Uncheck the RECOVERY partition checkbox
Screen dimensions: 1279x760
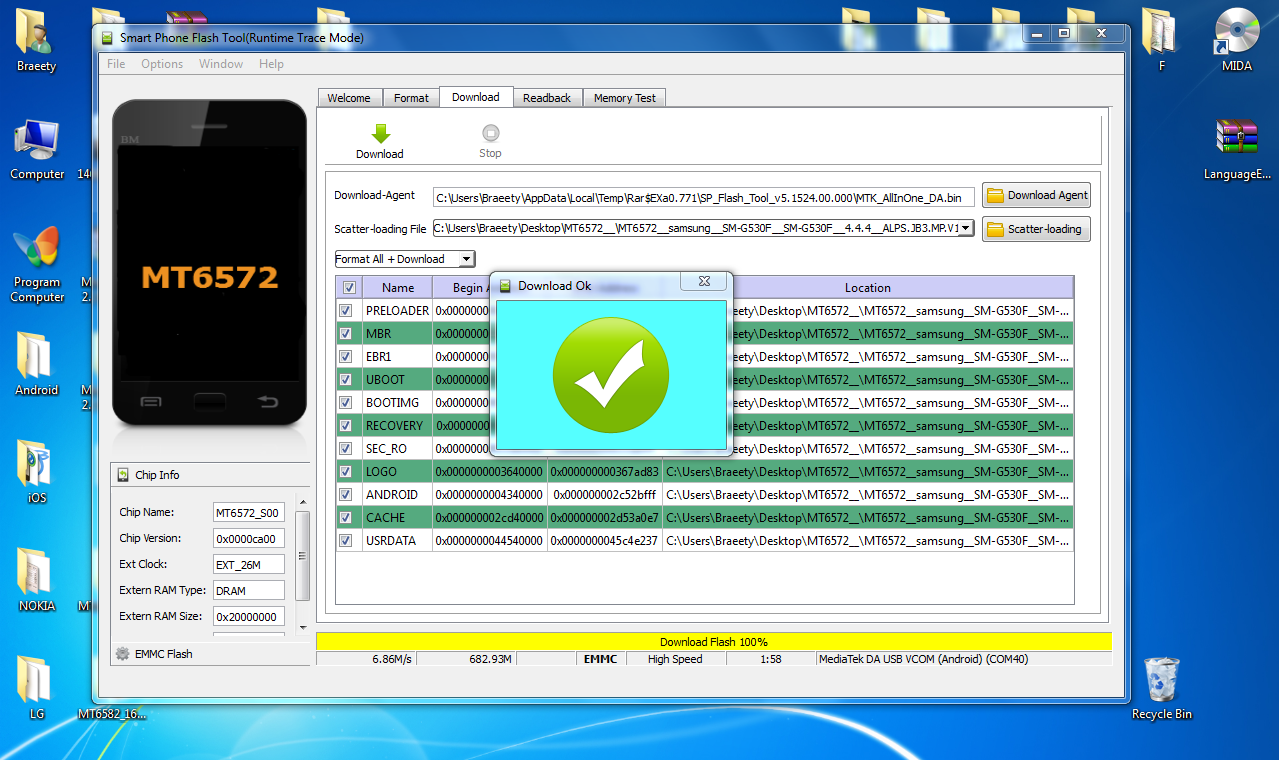pyautogui.click(x=346, y=426)
